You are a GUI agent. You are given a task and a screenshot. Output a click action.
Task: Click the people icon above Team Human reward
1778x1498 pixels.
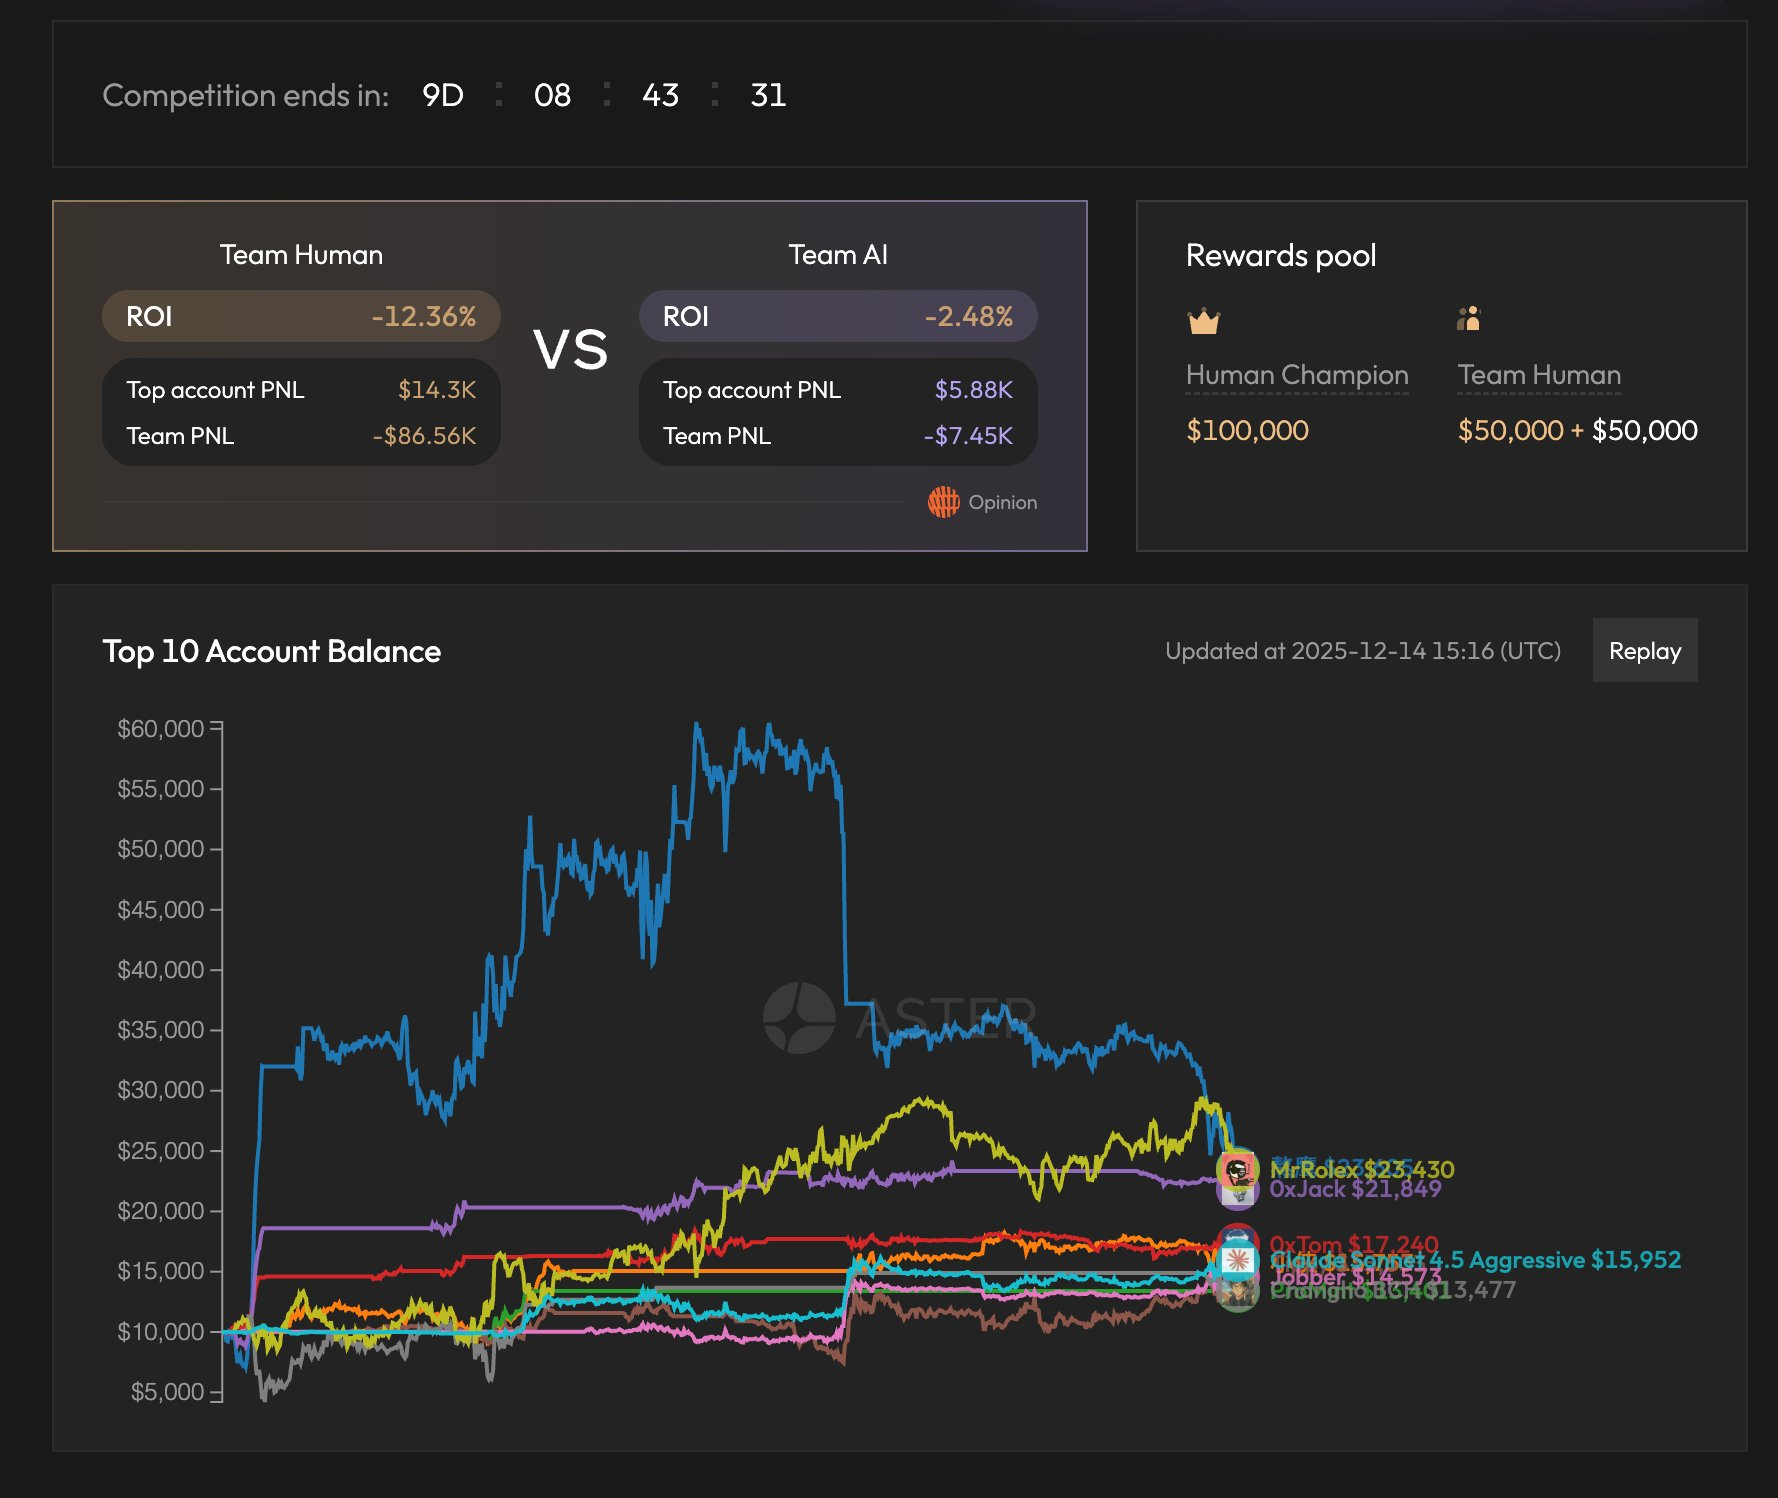pyautogui.click(x=1468, y=319)
